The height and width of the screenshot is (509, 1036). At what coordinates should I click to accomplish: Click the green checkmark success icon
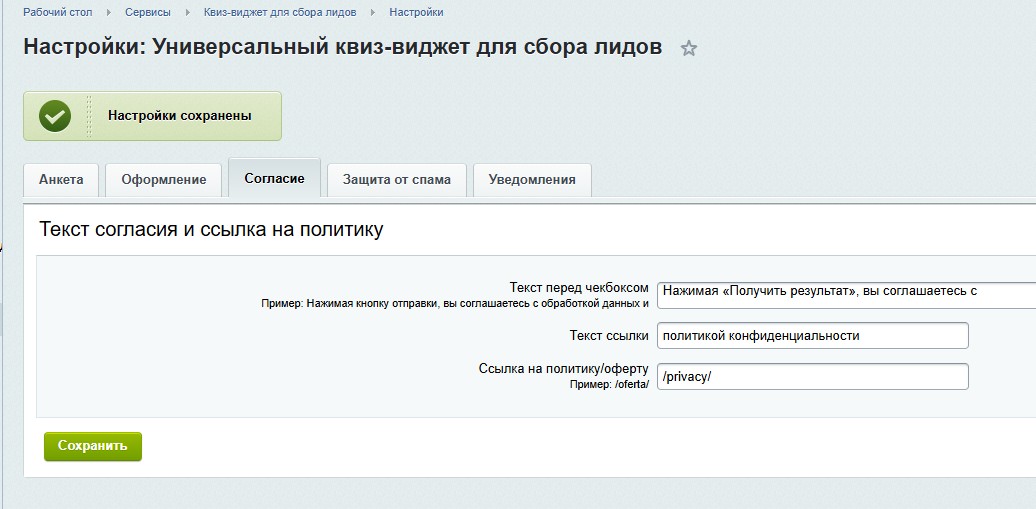click(55, 116)
